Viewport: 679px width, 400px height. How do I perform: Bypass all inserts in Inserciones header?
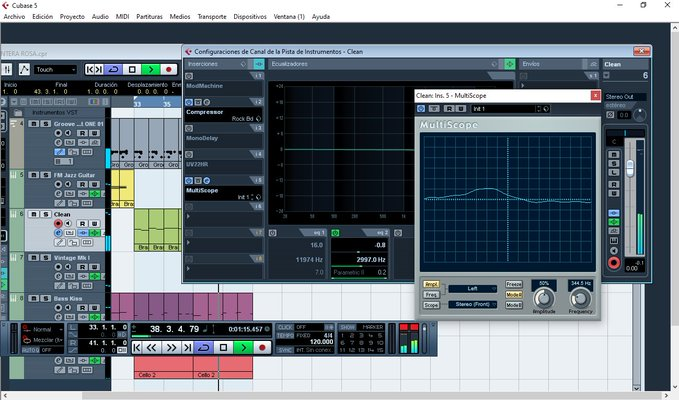(259, 64)
